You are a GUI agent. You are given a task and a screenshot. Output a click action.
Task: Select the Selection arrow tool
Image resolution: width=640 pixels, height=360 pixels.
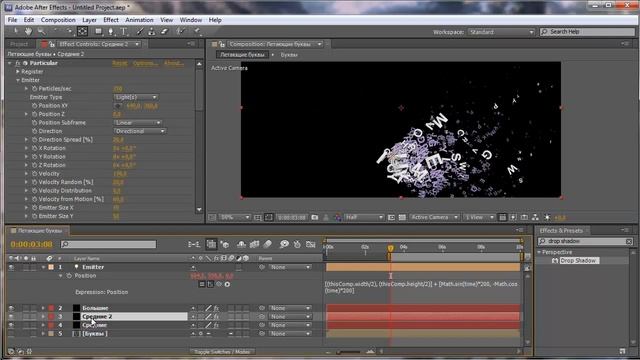point(16,31)
